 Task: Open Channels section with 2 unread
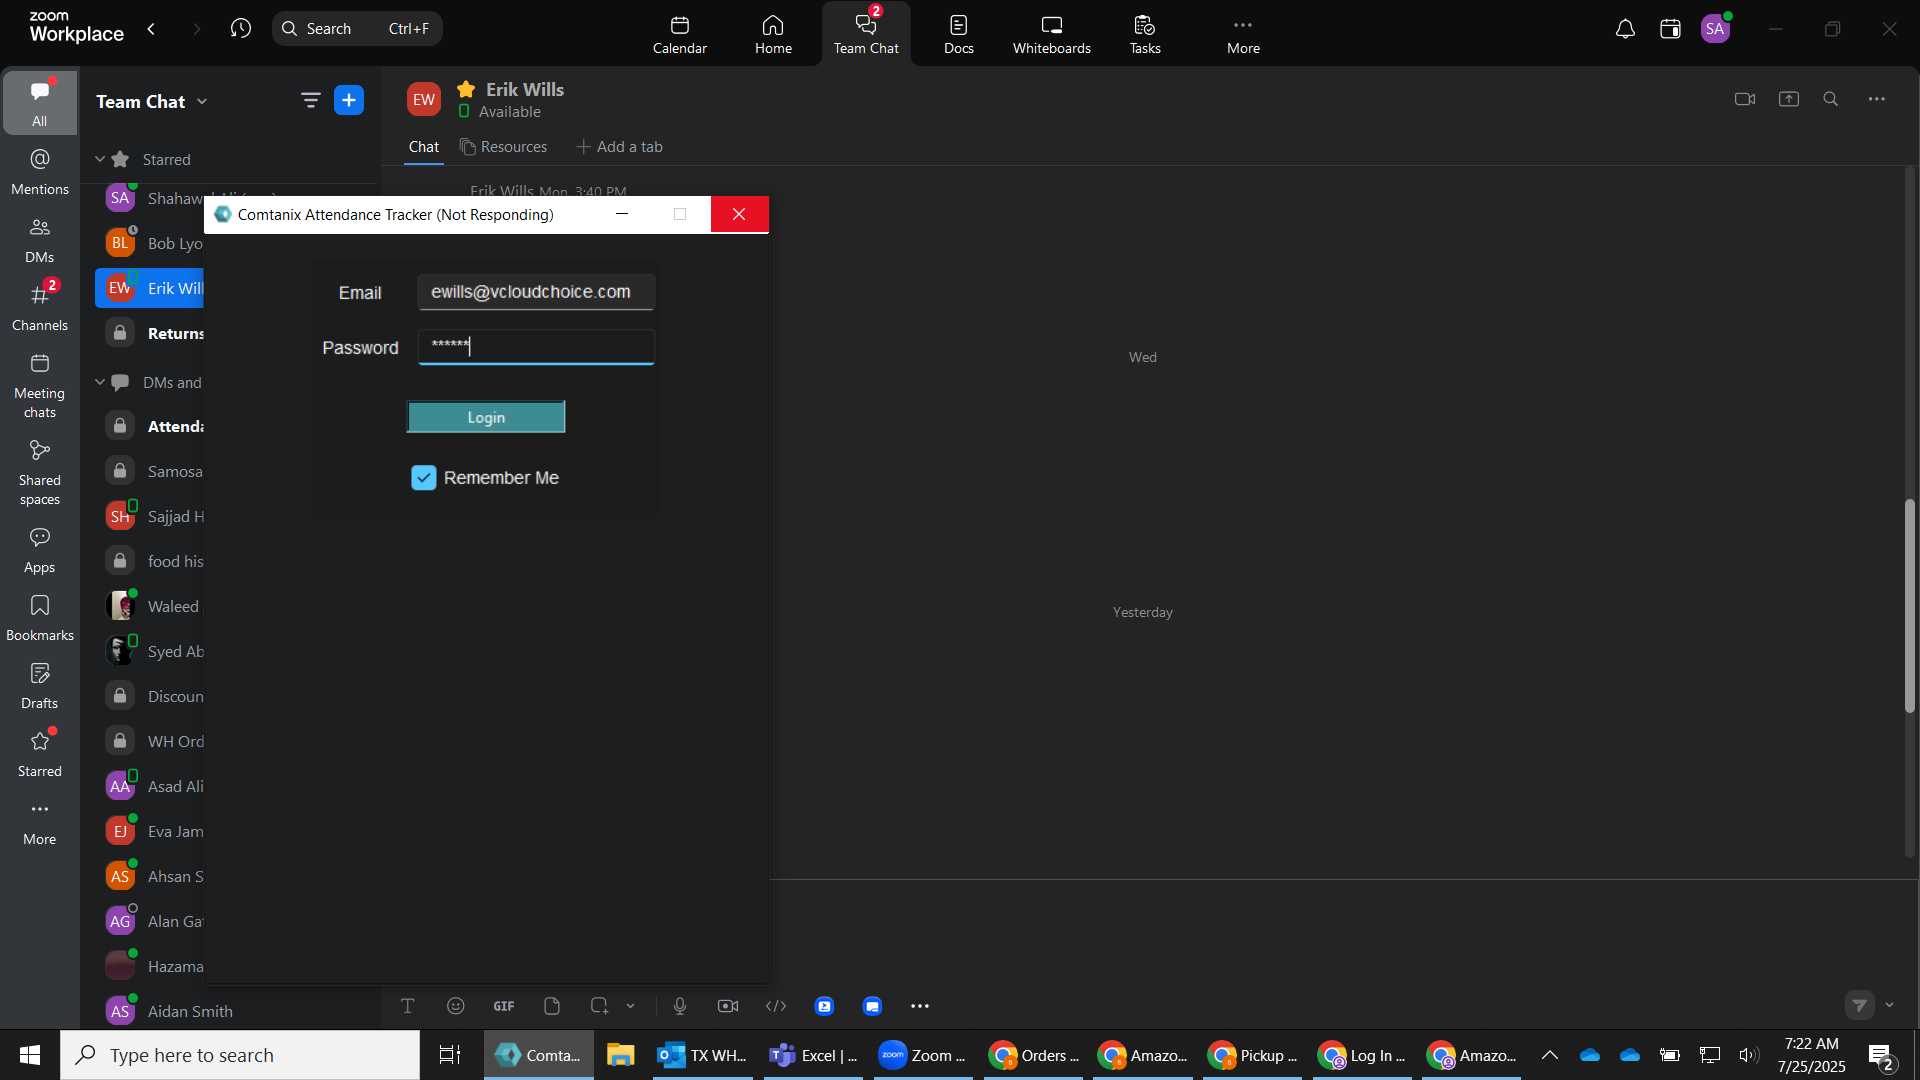(x=40, y=308)
